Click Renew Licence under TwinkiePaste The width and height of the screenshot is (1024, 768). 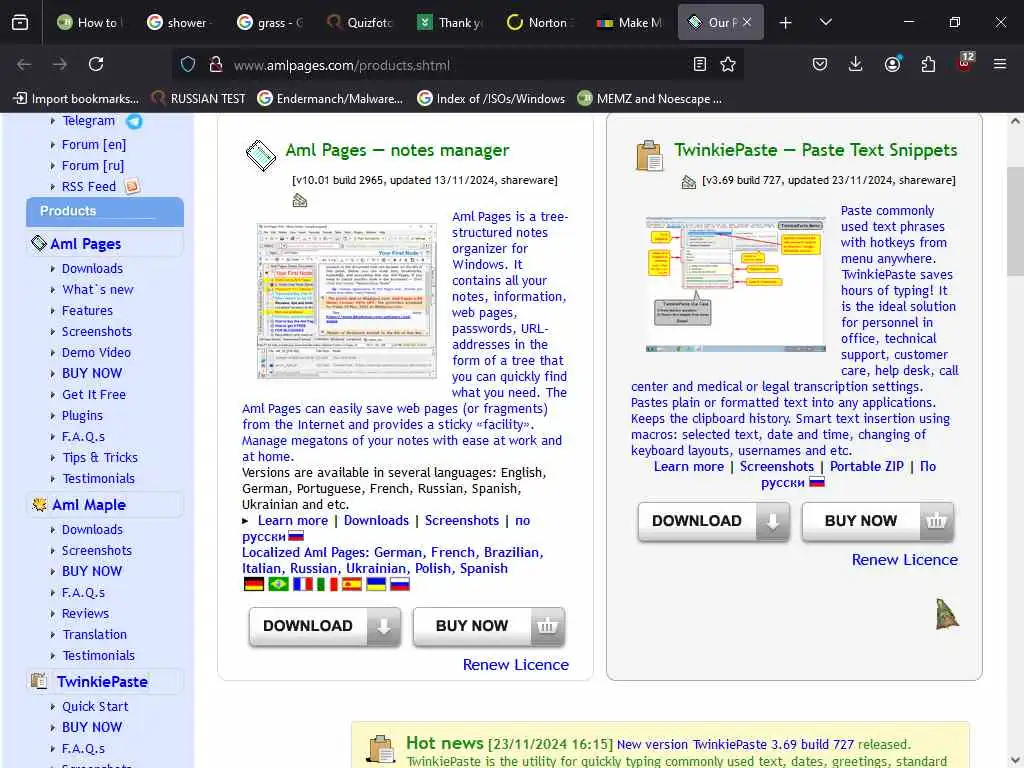904,560
